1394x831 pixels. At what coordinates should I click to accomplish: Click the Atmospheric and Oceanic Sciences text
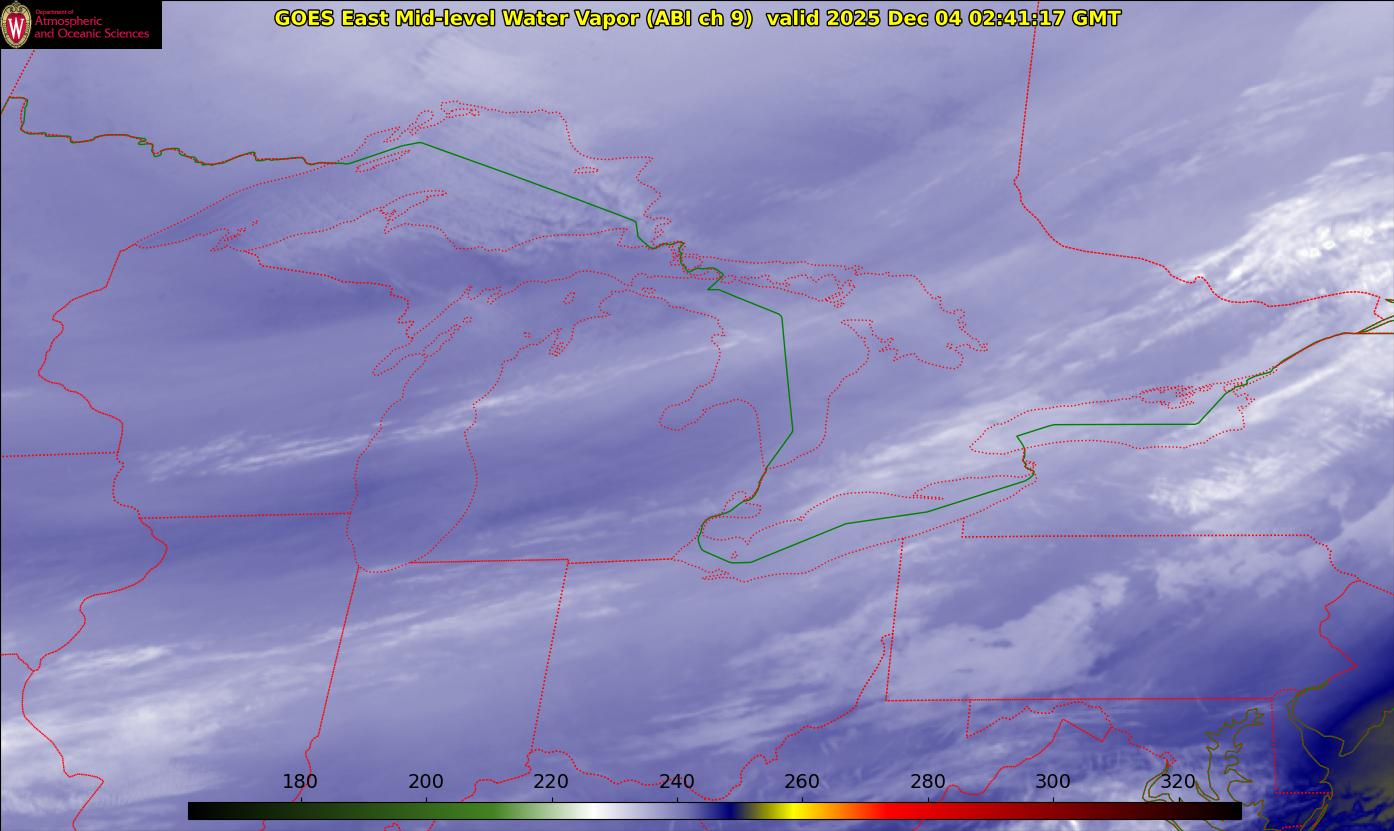pyautogui.click(x=91, y=27)
